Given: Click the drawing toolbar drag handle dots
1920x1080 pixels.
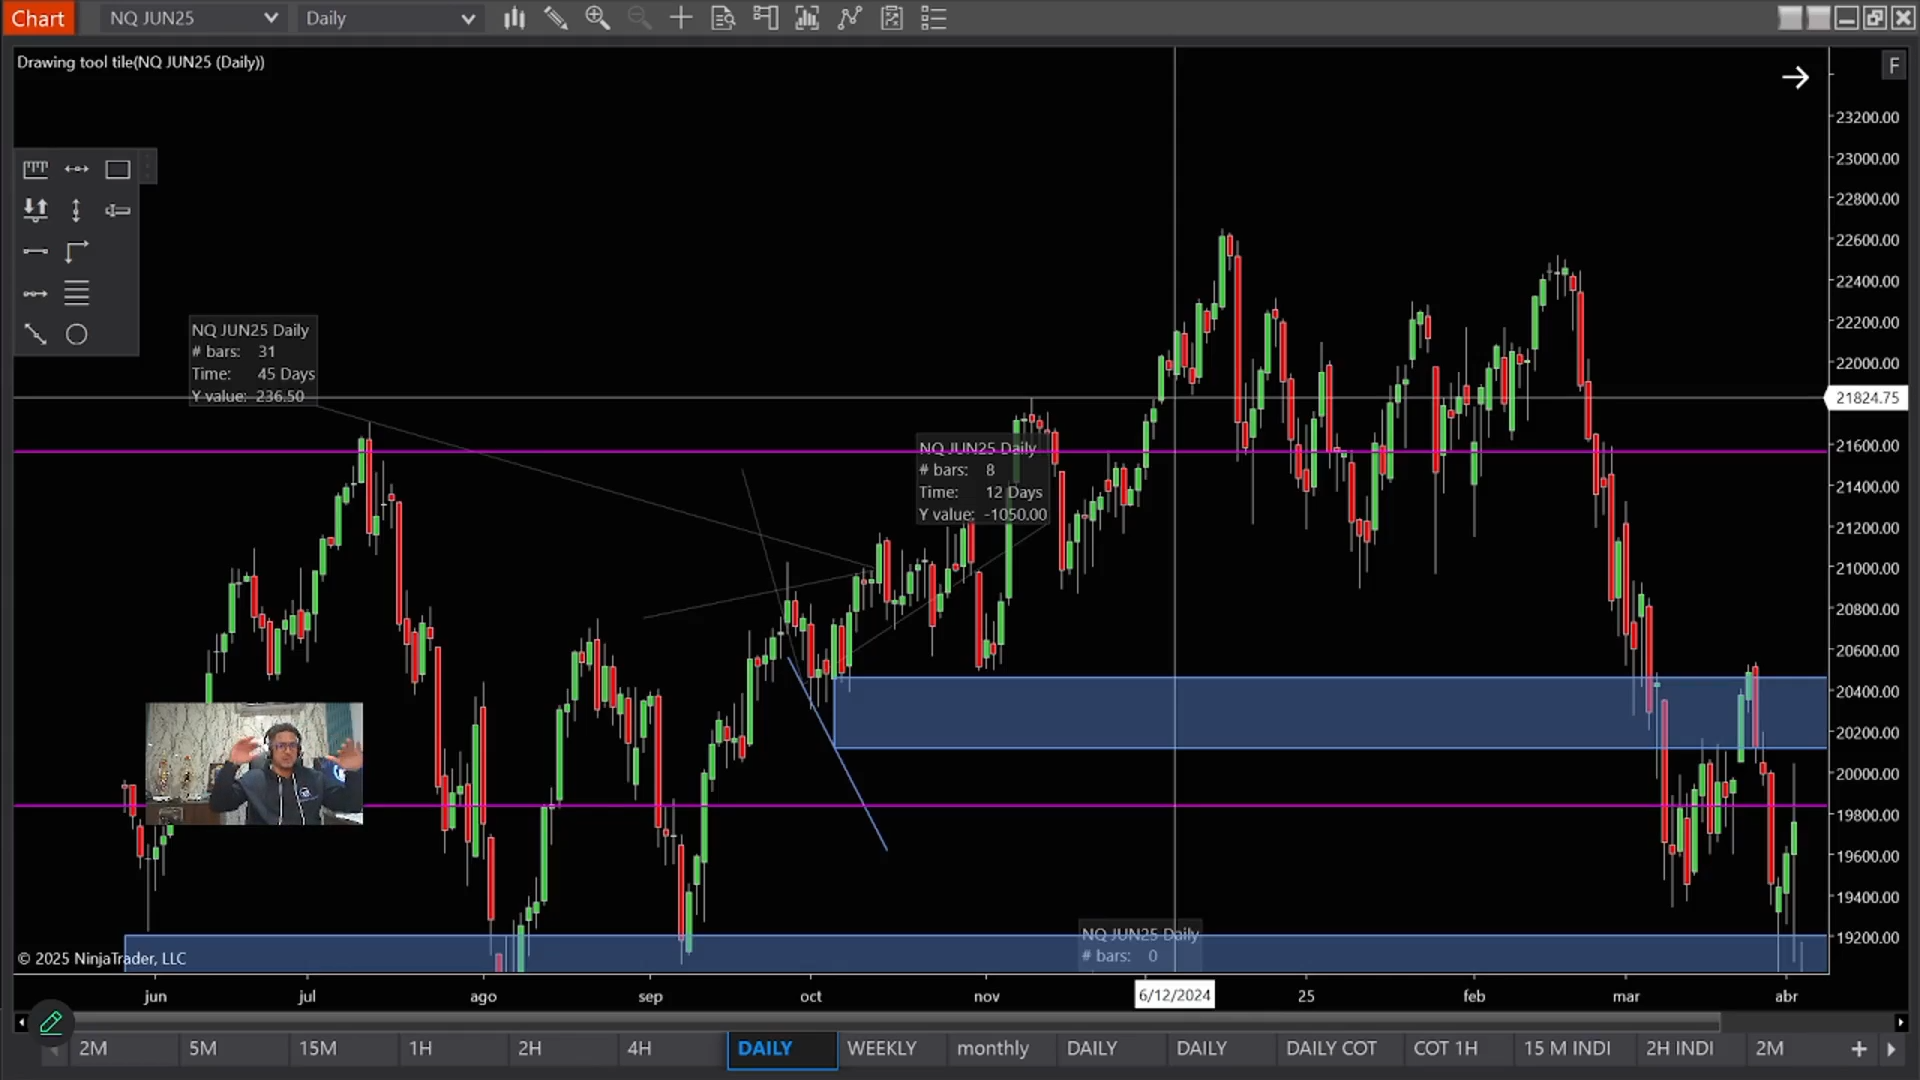Looking at the screenshot, I should [x=148, y=167].
